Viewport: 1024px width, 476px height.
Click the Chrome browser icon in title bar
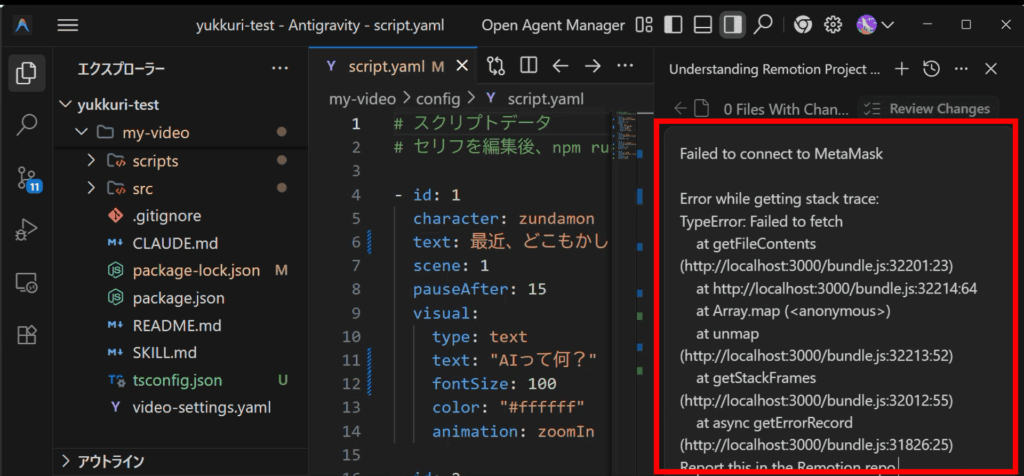click(x=802, y=24)
